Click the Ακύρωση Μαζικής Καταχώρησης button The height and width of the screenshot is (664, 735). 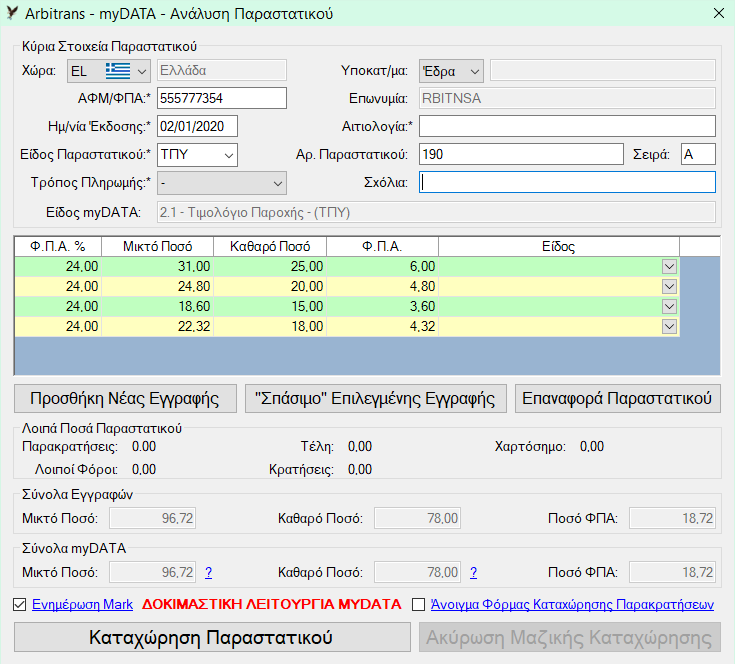tap(570, 637)
